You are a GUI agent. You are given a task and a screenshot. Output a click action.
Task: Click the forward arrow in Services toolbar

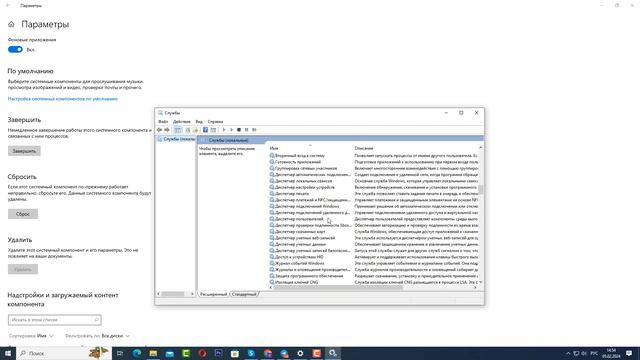click(167, 130)
